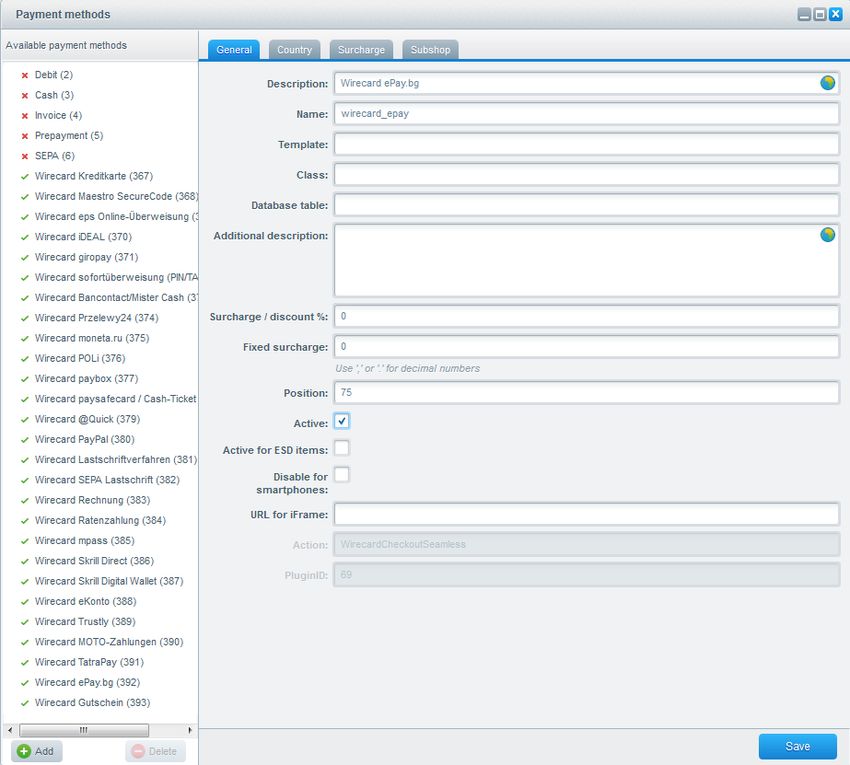
Task: Click the red X icon beside Debit (2)
Action: tap(24, 75)
